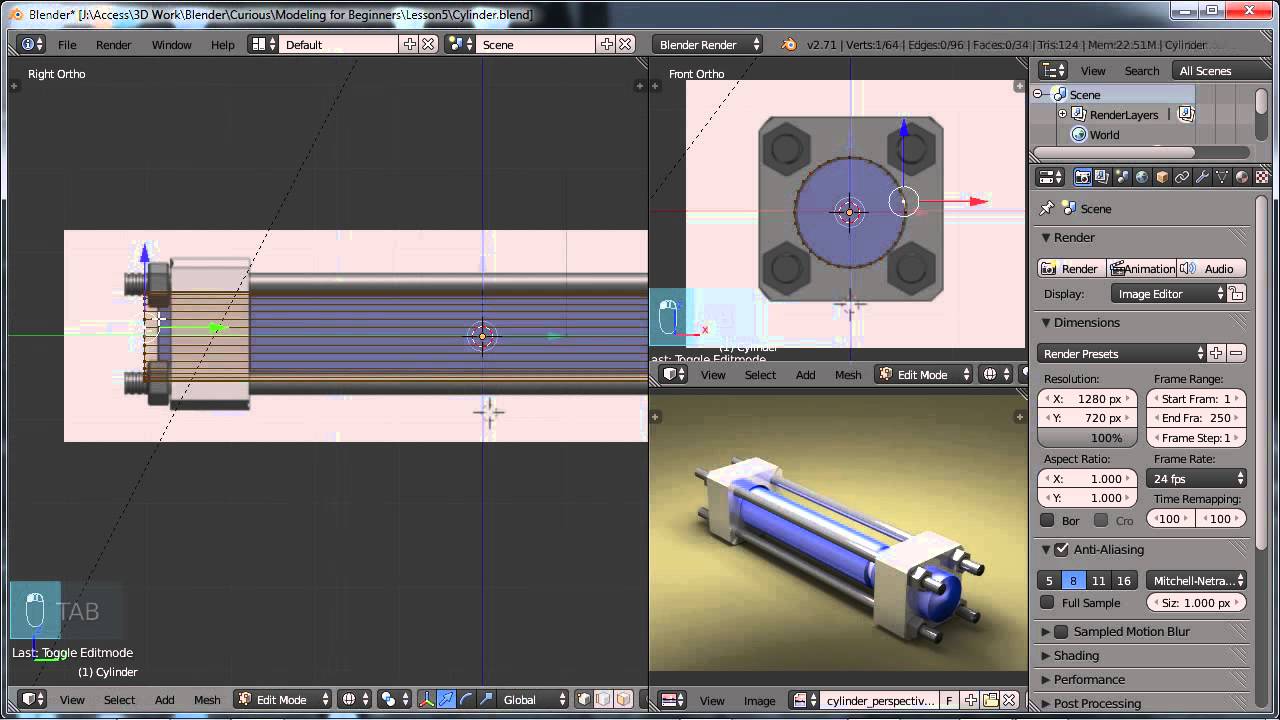Click the resolution 100% percentage slider

pos(1087,438)
